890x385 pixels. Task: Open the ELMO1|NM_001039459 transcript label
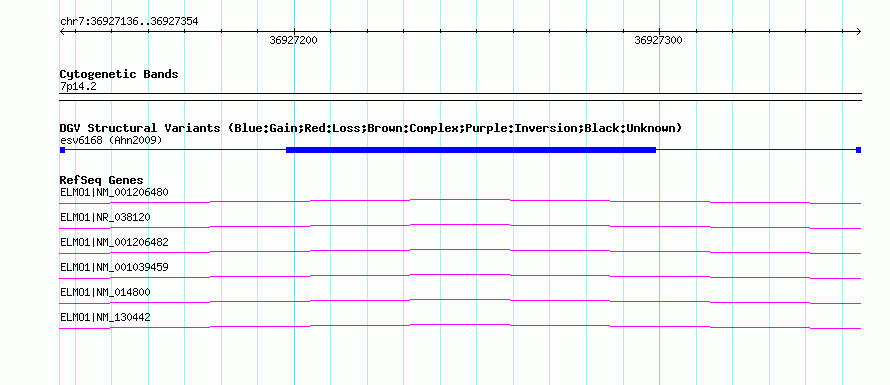point(114,267)
